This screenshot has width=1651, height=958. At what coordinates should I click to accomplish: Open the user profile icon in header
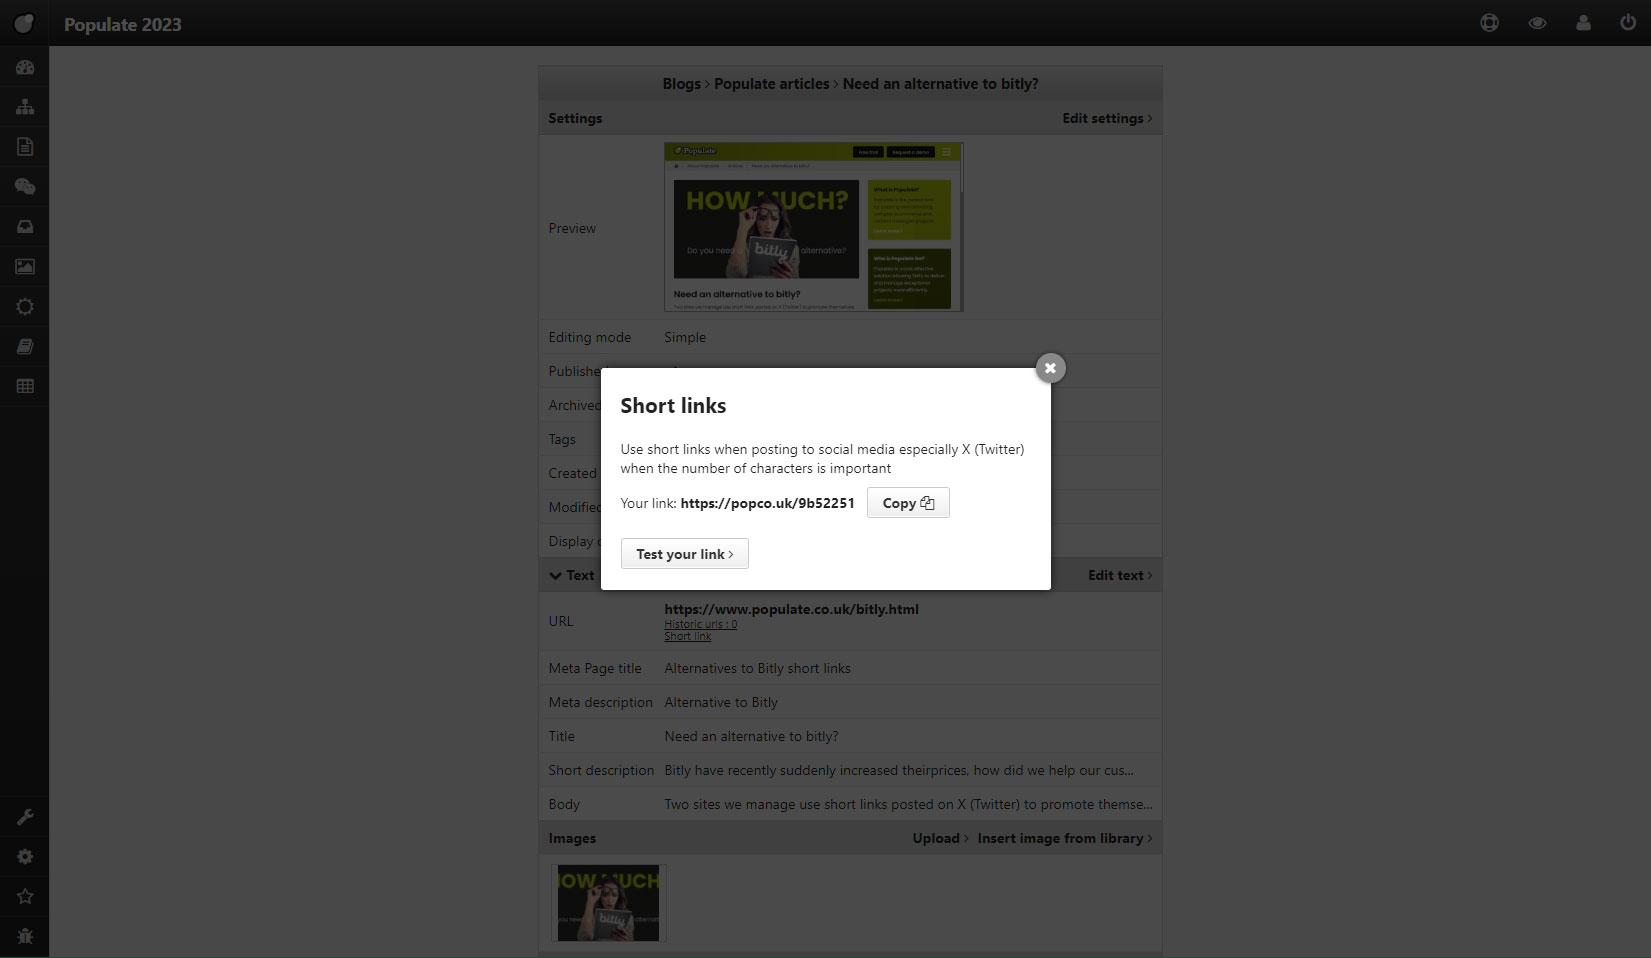pos(1583,23)
